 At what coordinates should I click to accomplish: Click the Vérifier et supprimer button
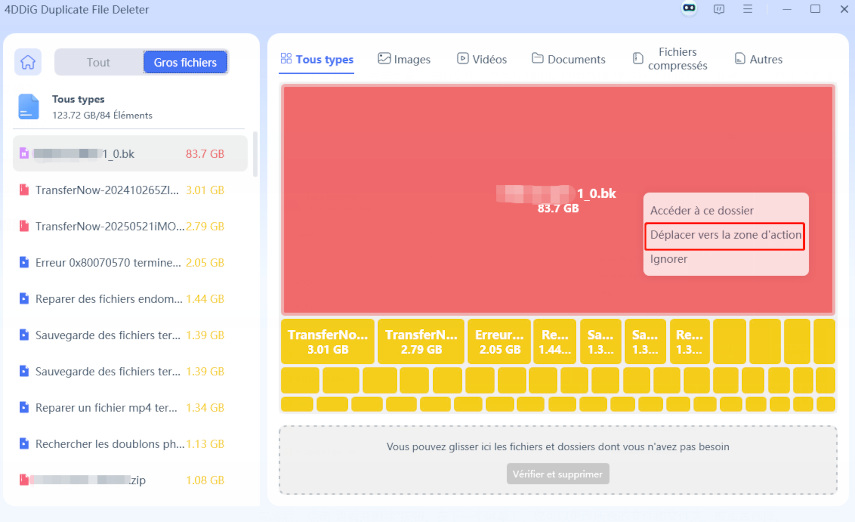[558, 474]
